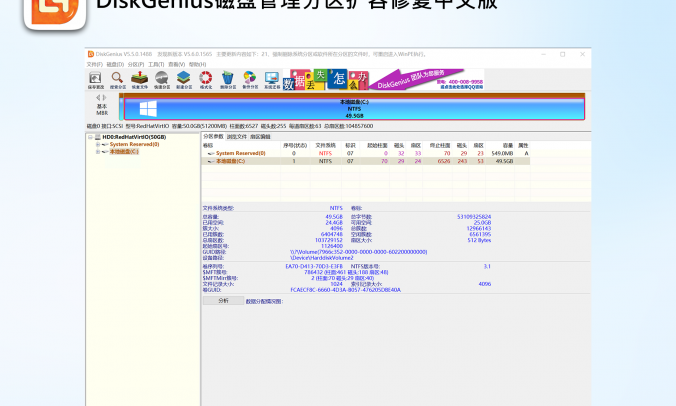Screen dimensions: 676x406
Task: Click HD0:RedHatVirtIO disk icon in tree
Action: [x=98, y=137]
